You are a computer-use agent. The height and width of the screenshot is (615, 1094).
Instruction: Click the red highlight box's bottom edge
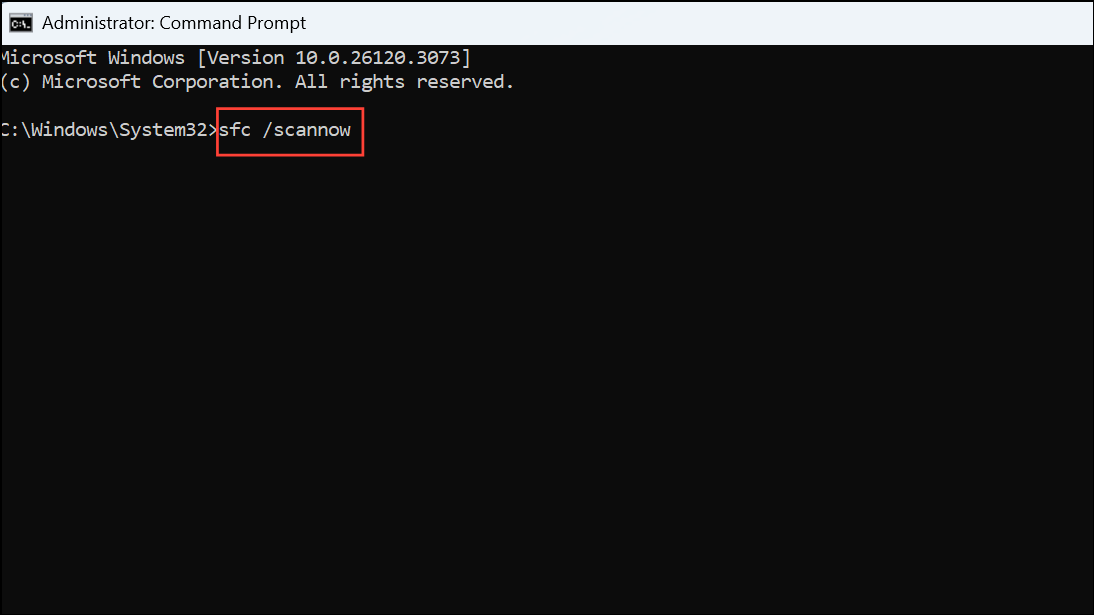click(290, 155)
